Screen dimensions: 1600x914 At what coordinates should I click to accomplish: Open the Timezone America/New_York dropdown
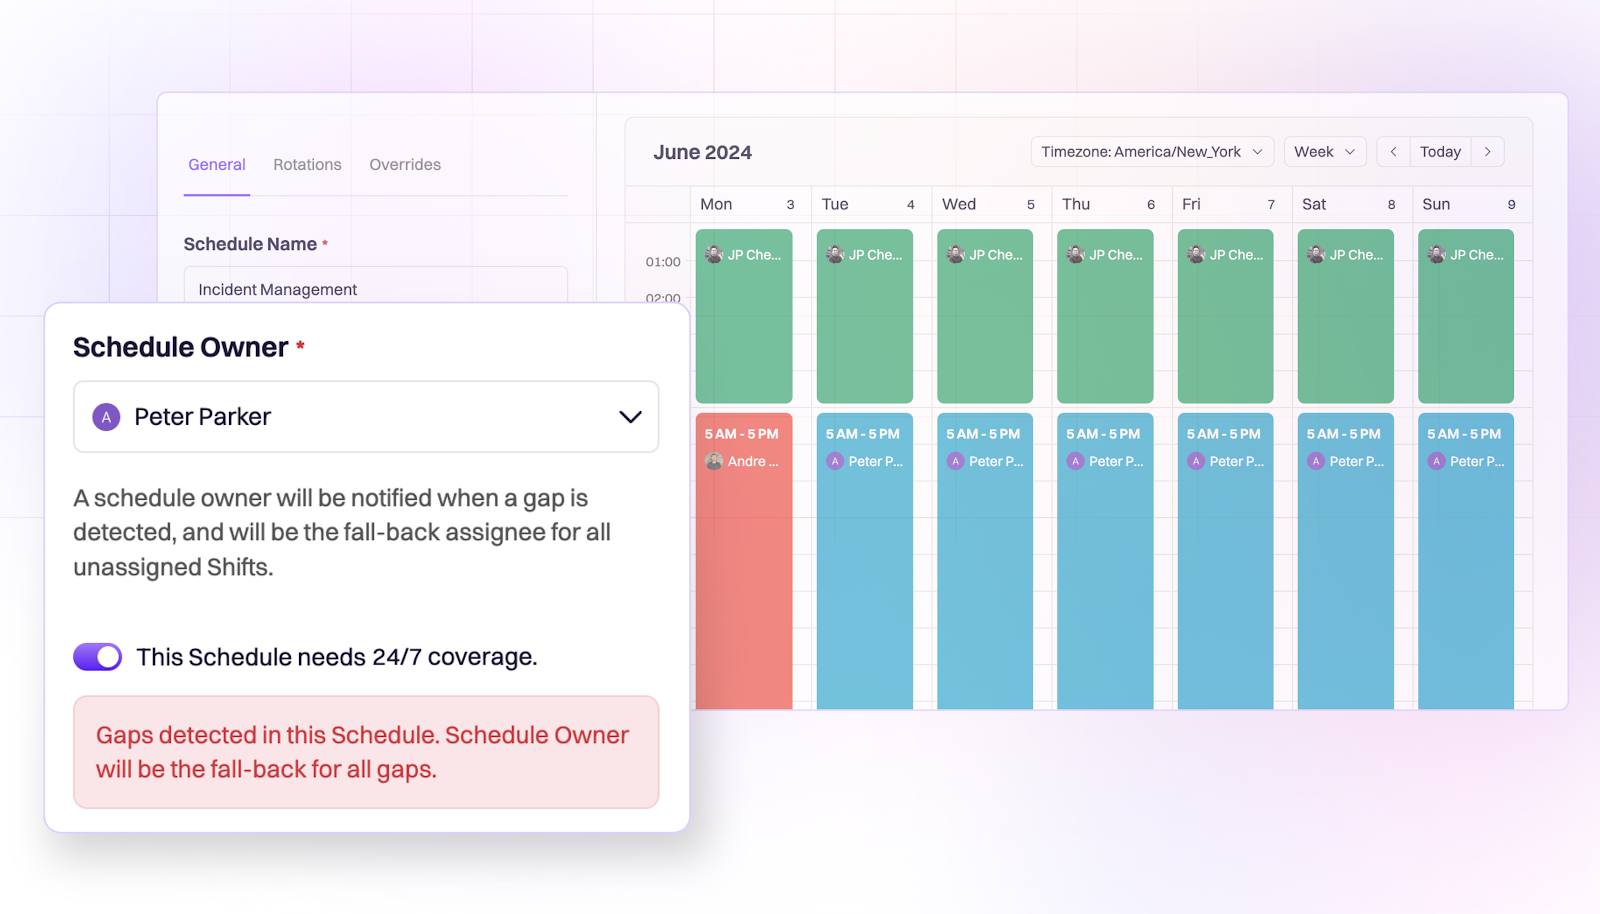pos(1151,151)
